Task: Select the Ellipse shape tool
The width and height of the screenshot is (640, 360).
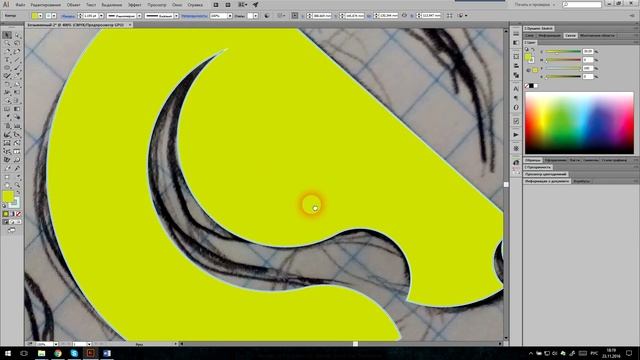Action: pyautogui.click(x=7, y=68)
